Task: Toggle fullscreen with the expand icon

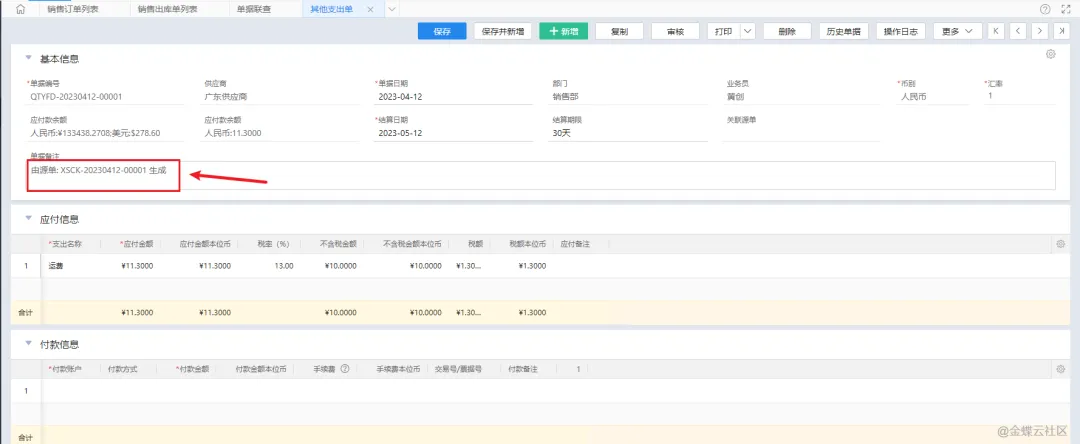Action: coord(1066,9)
